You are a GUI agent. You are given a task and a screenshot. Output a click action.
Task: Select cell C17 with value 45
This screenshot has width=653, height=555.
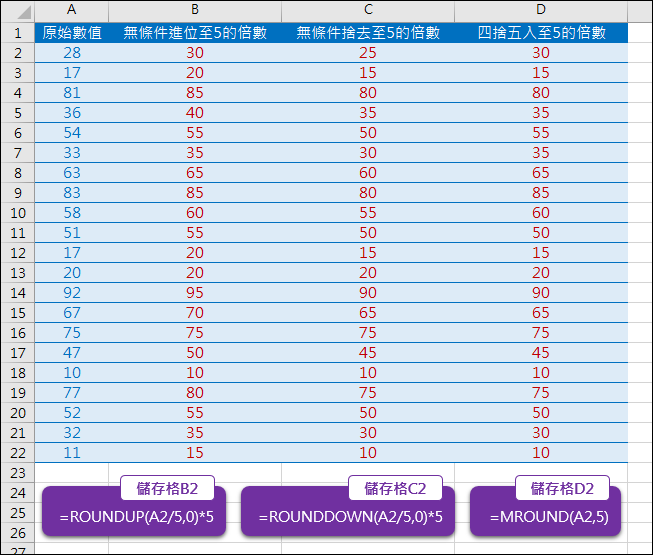[x=368, y=353]
